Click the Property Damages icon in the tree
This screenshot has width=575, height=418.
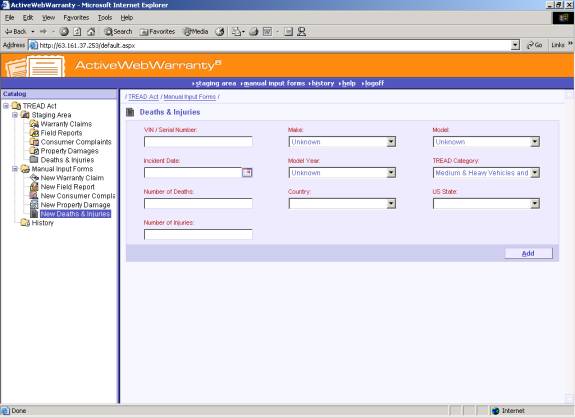(34, 151)
